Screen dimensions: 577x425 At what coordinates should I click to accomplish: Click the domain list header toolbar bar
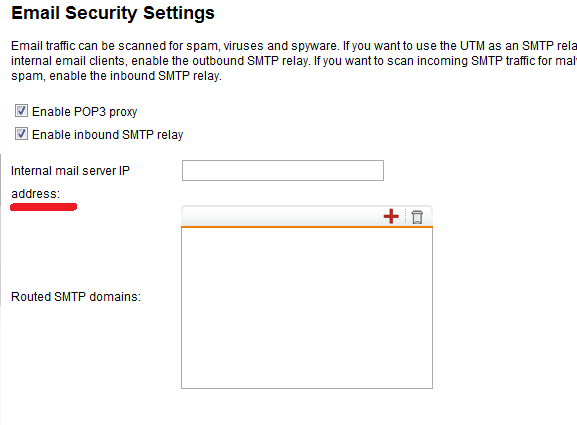307,216
